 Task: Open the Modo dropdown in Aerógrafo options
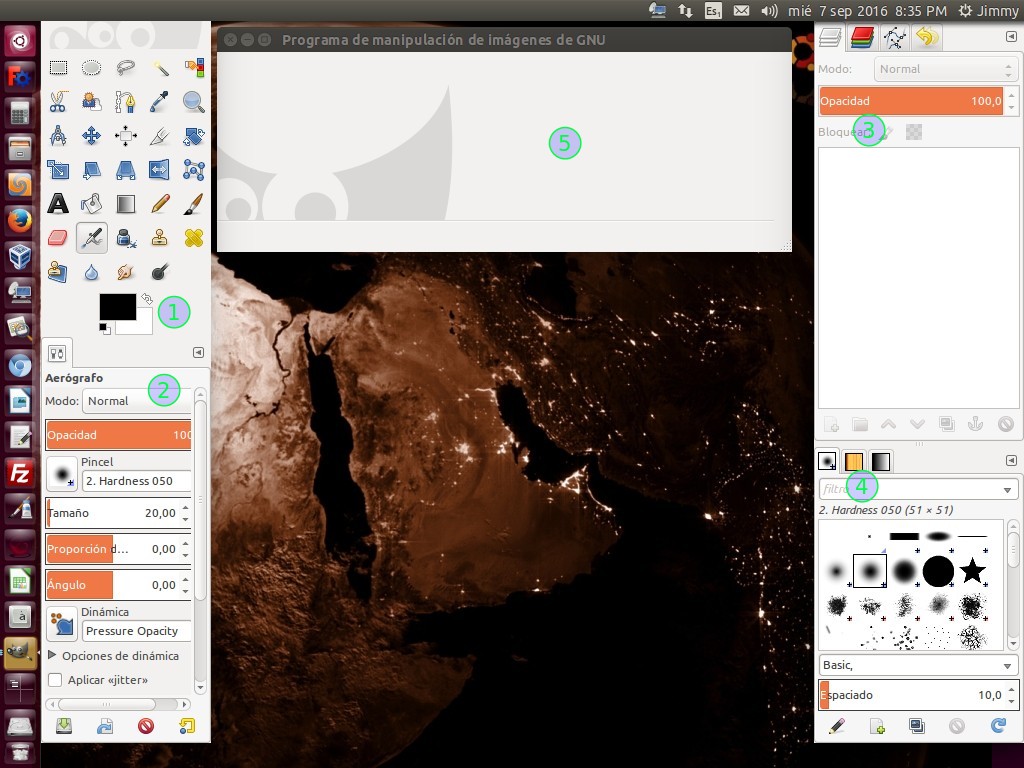137,401
